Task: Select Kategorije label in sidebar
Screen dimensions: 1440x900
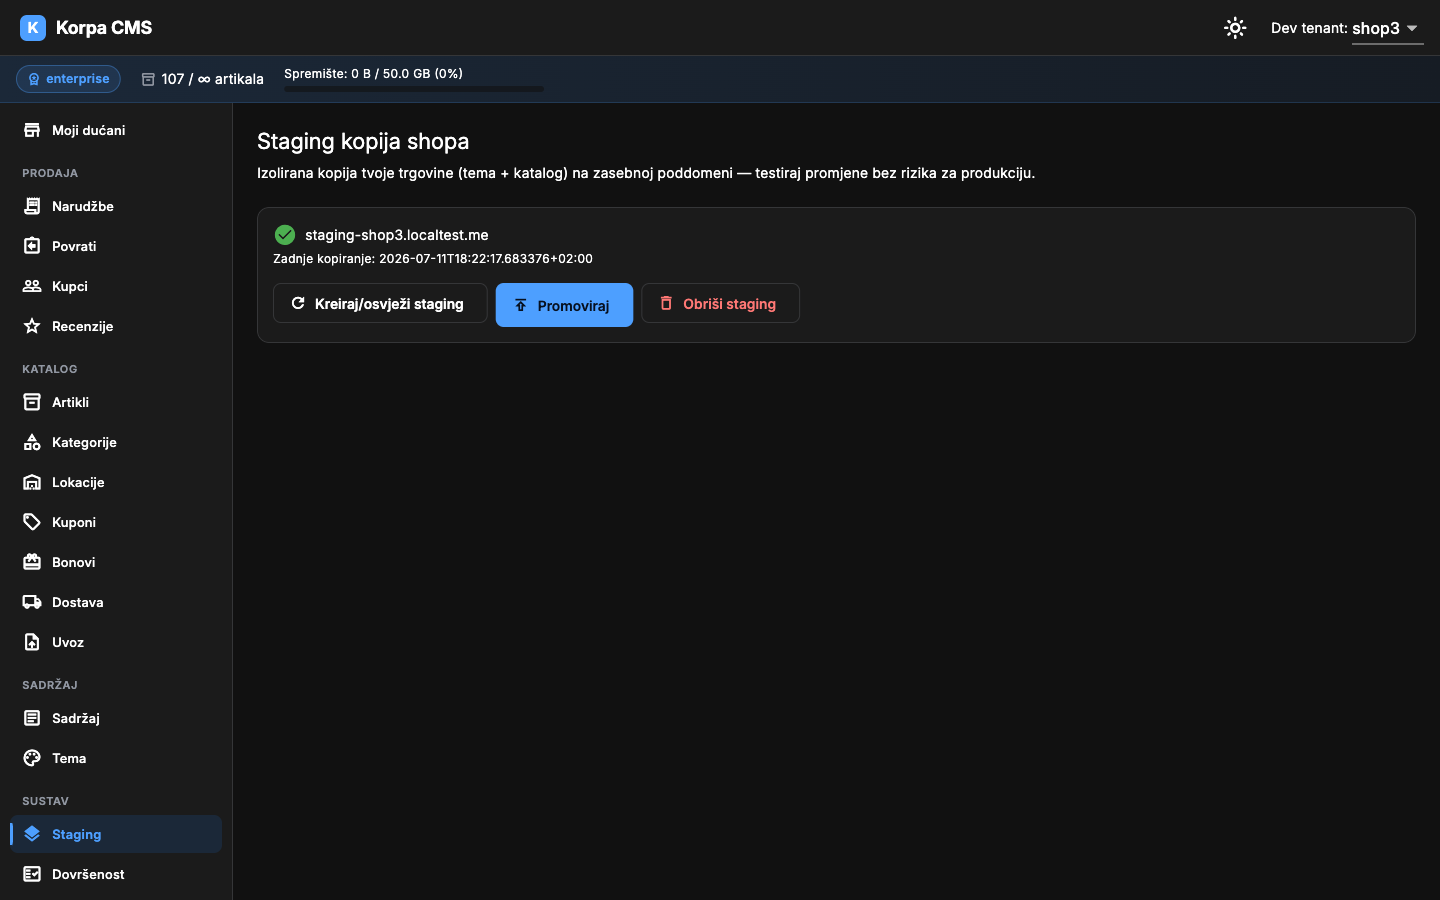Action: (84, 442)
